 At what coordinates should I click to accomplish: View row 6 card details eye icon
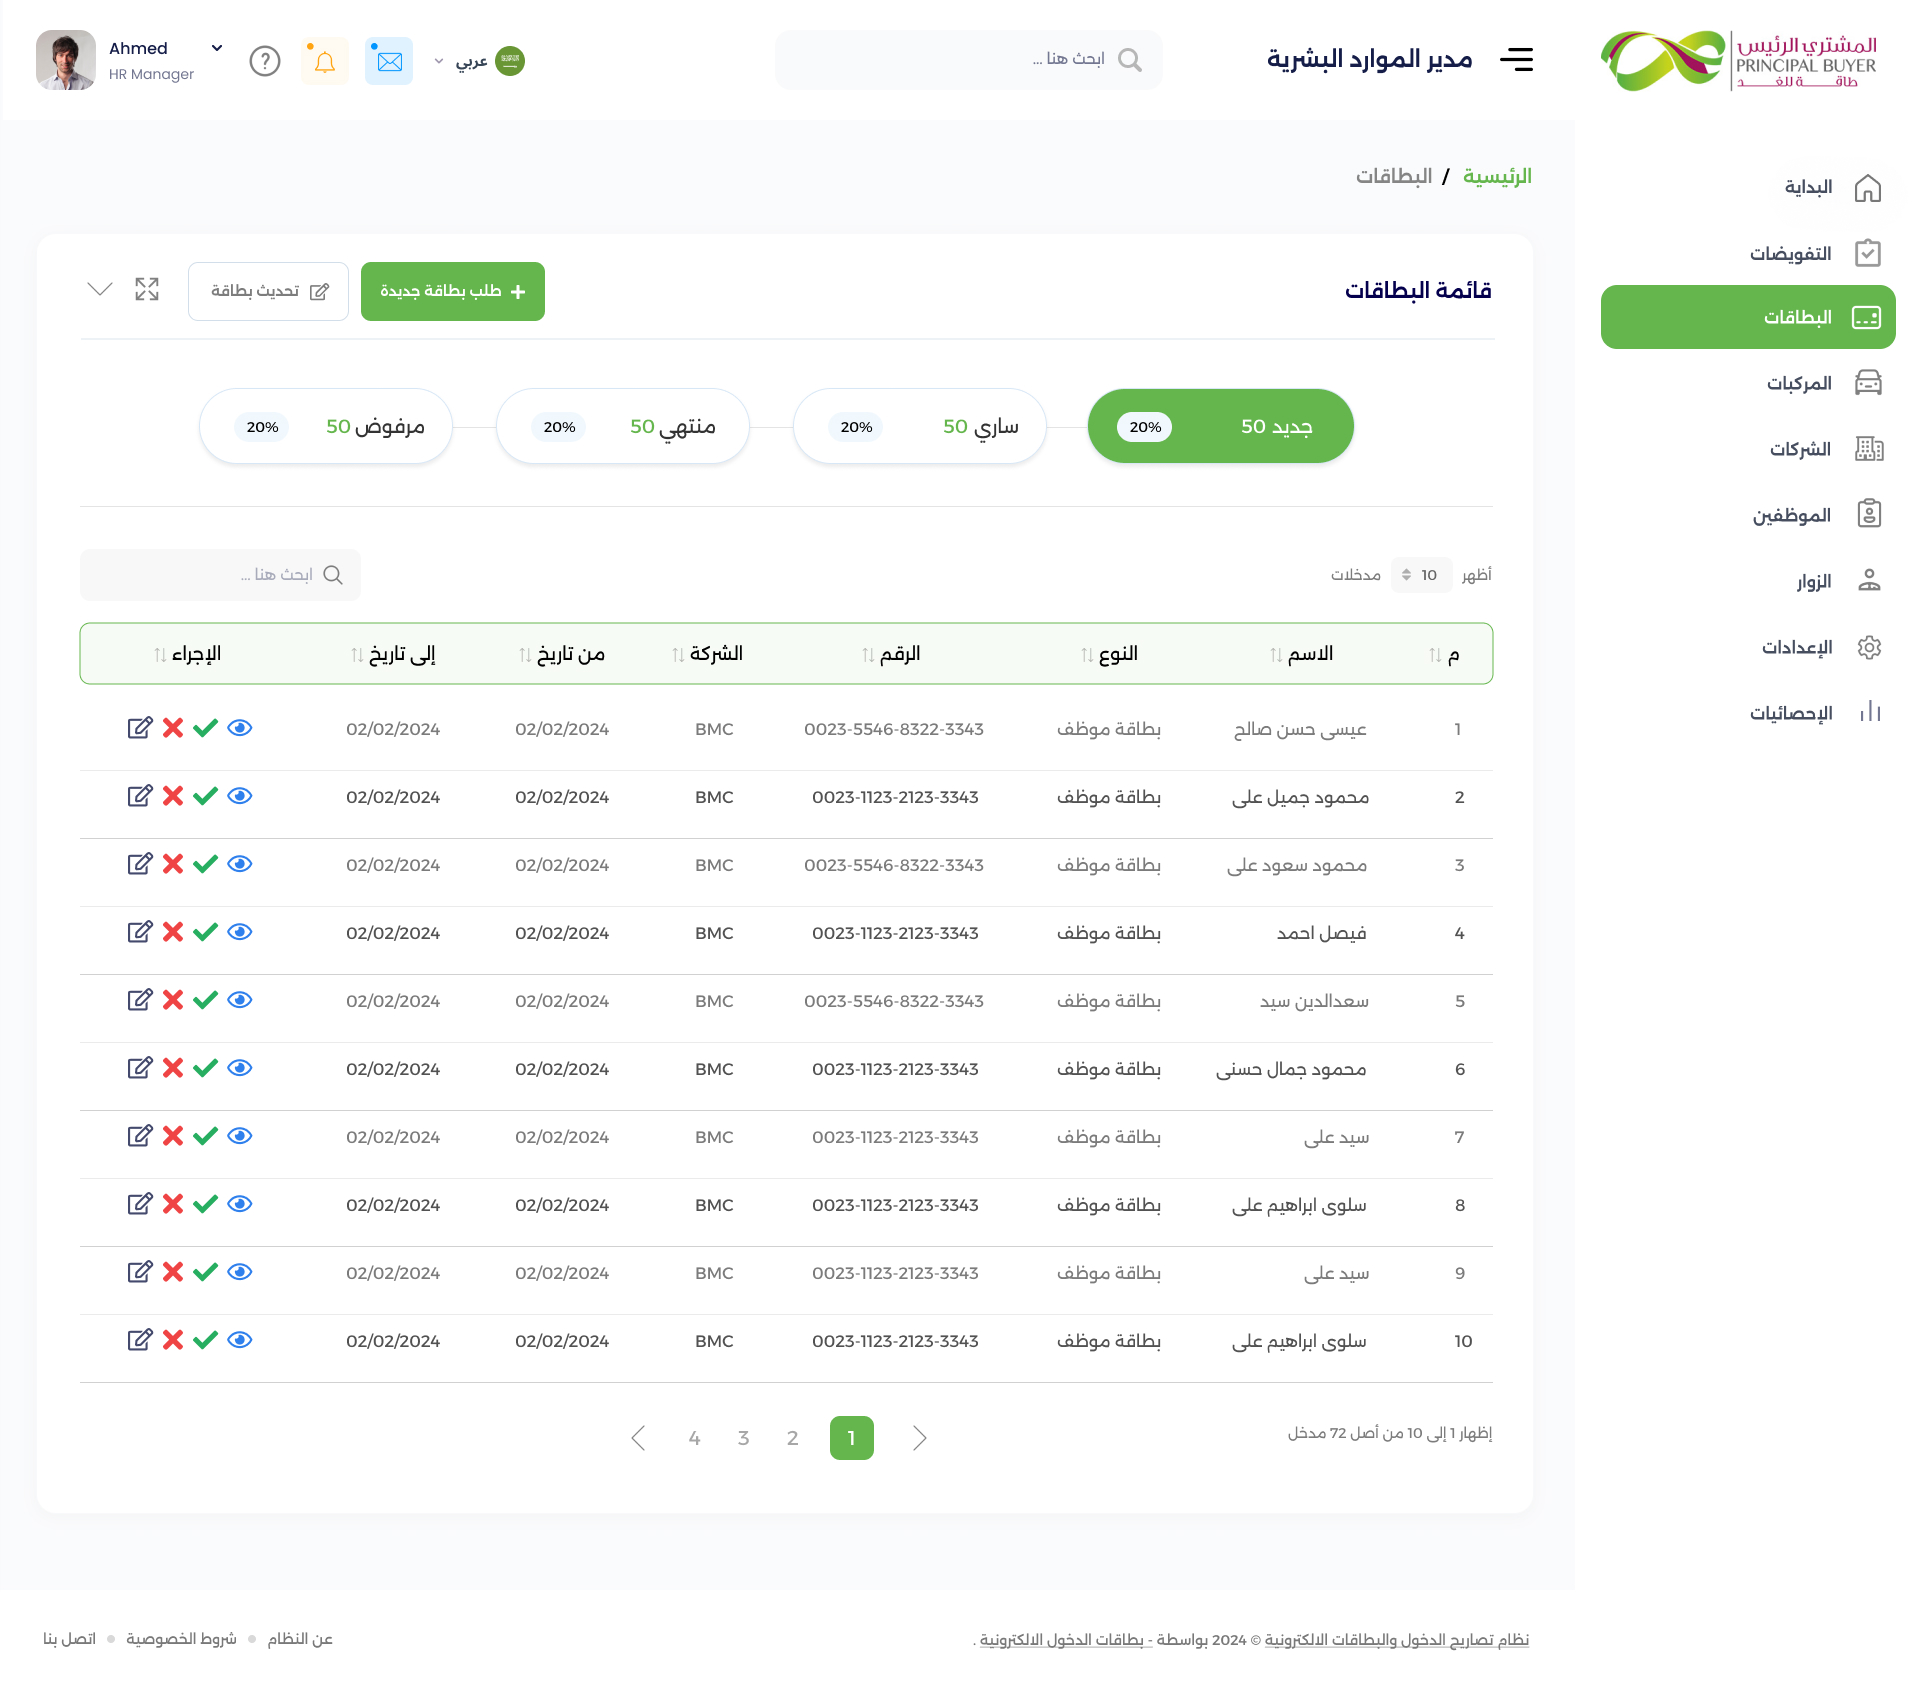point(240,1068)
